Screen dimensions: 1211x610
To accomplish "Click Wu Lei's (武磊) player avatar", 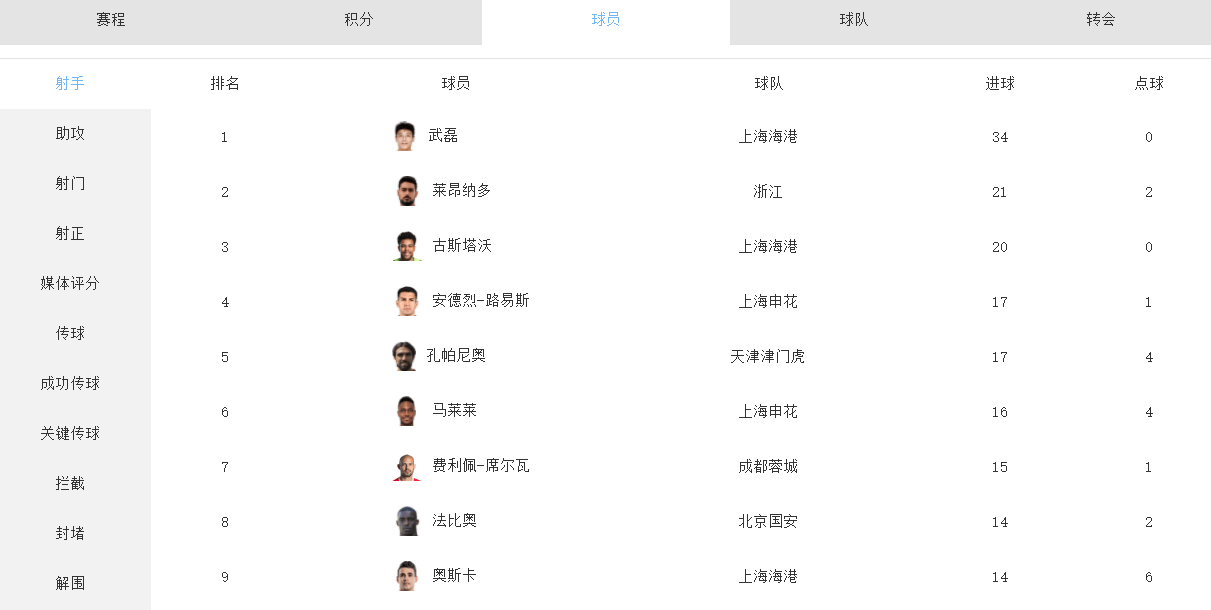I will pyautogui.click(x=404, y=136).
